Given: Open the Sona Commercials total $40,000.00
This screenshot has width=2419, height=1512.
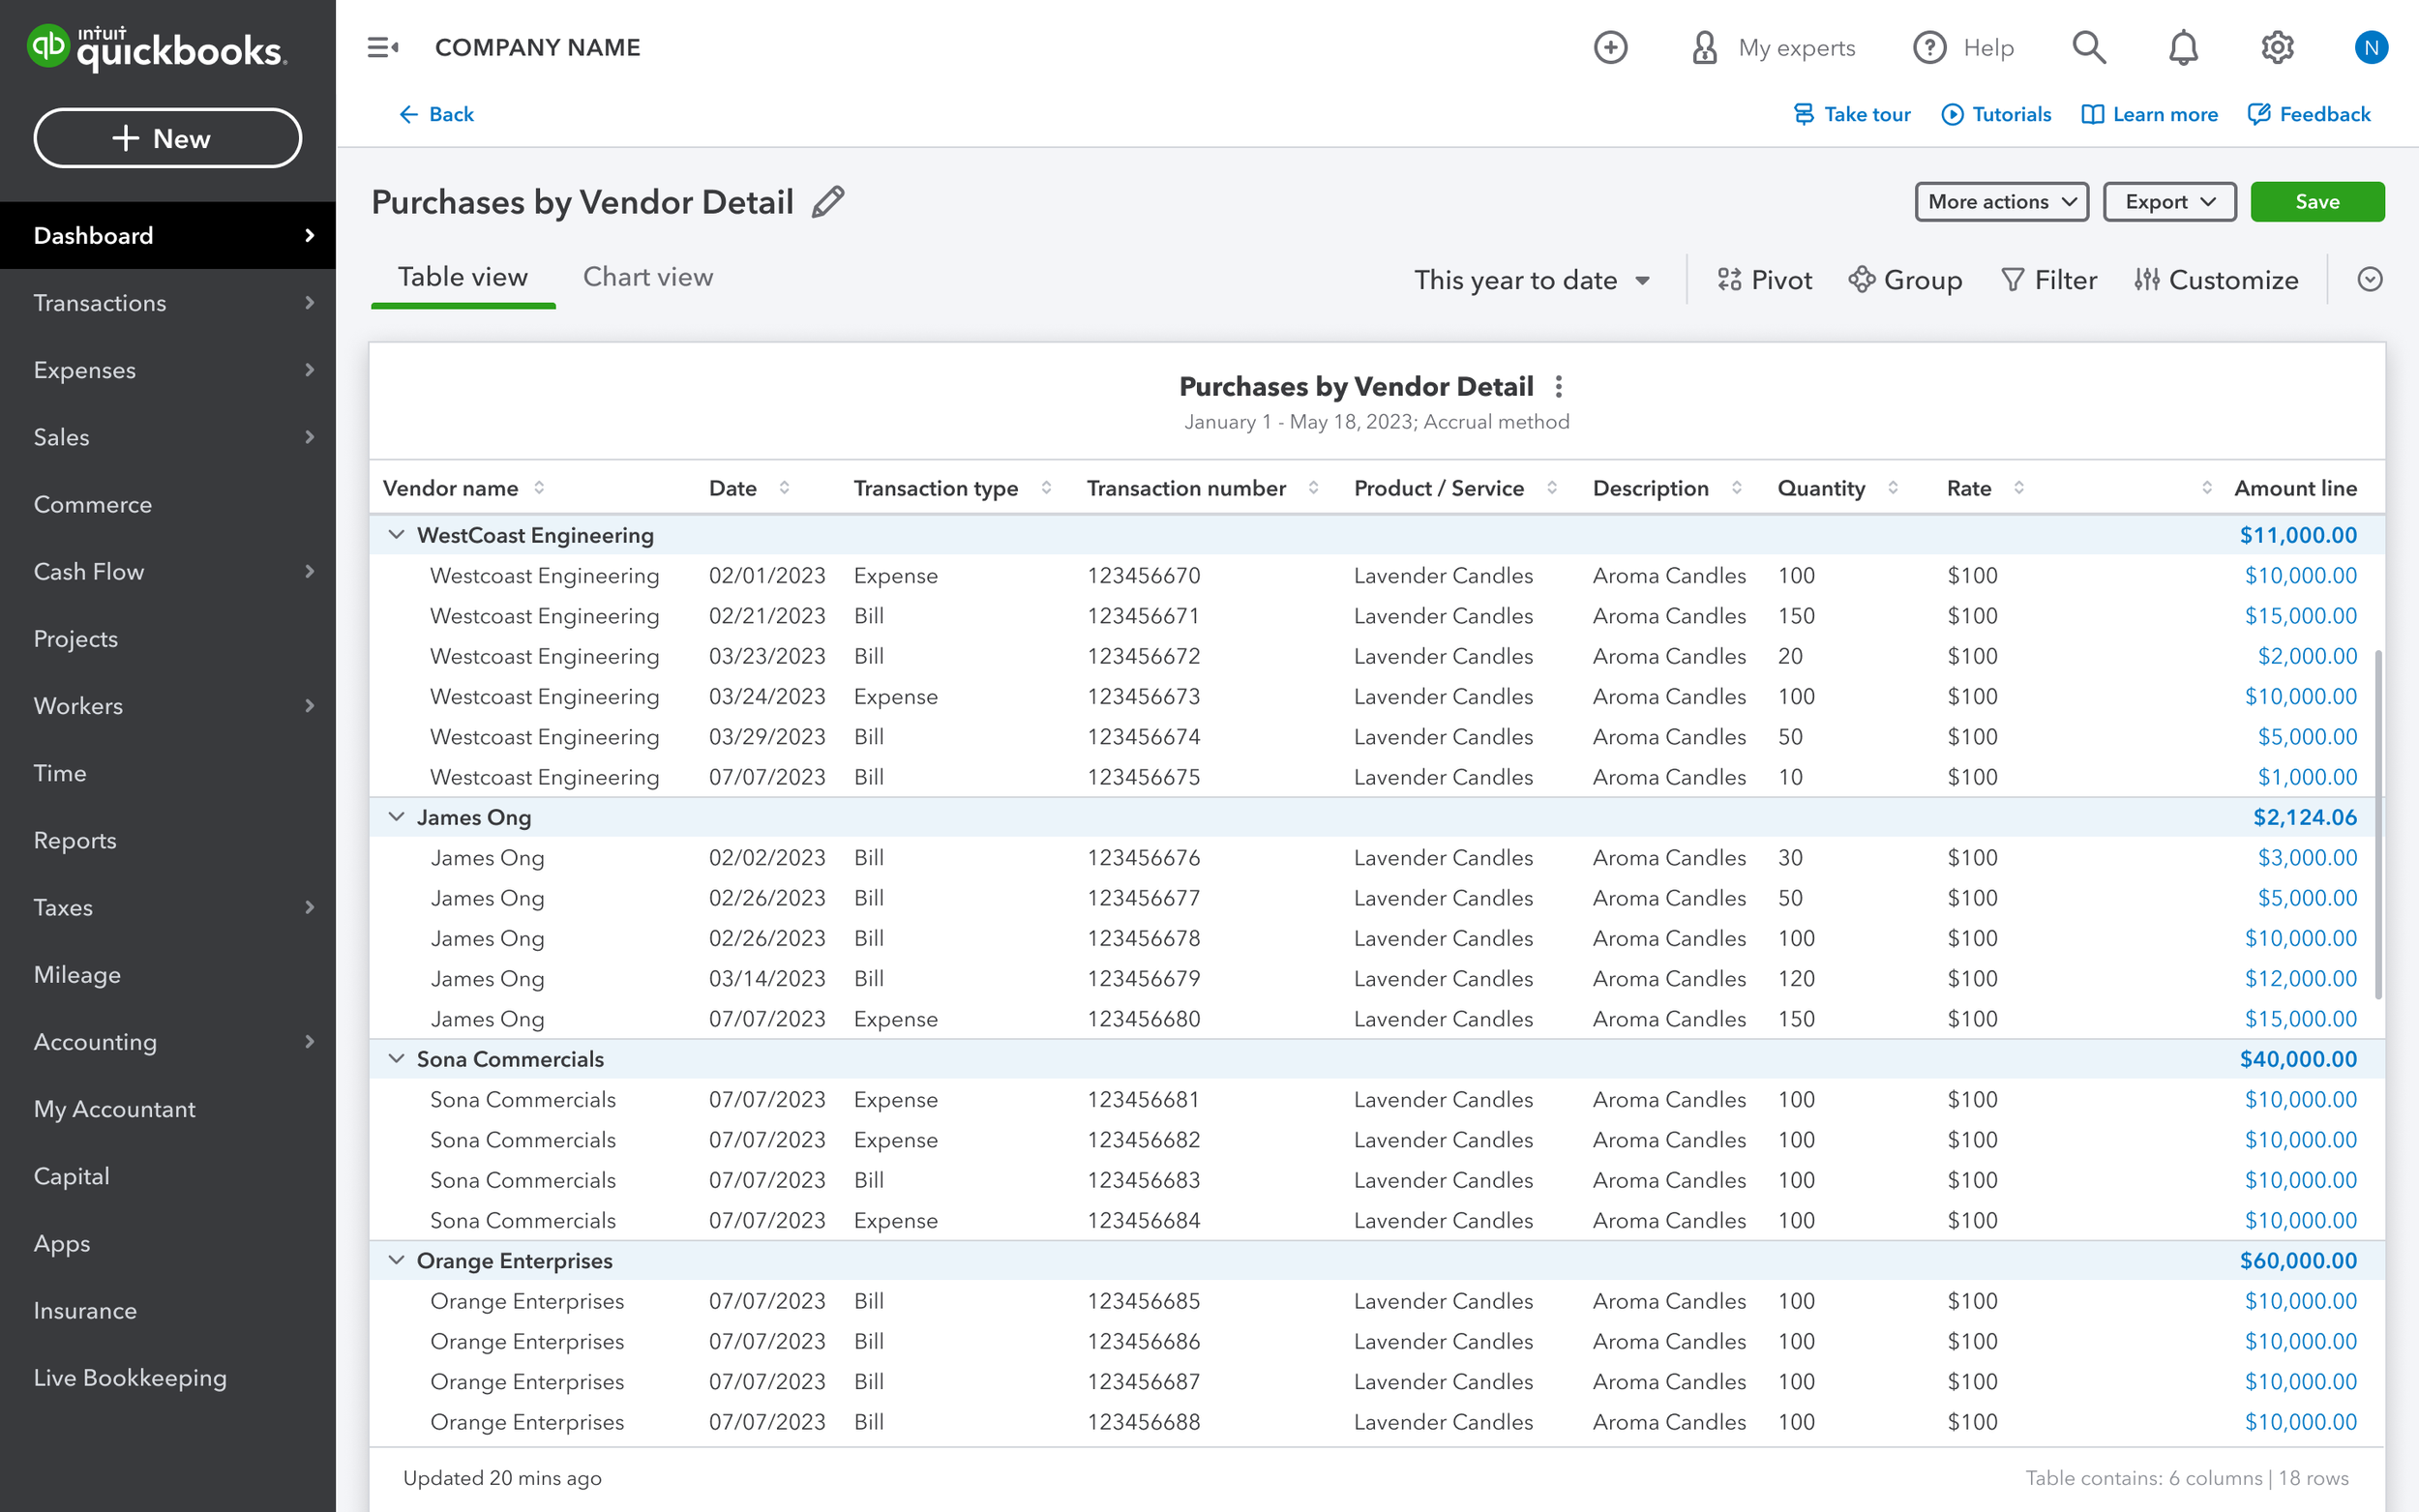Looking at the screenshot, I should pyautogui.click(x=2298, y=1059).
